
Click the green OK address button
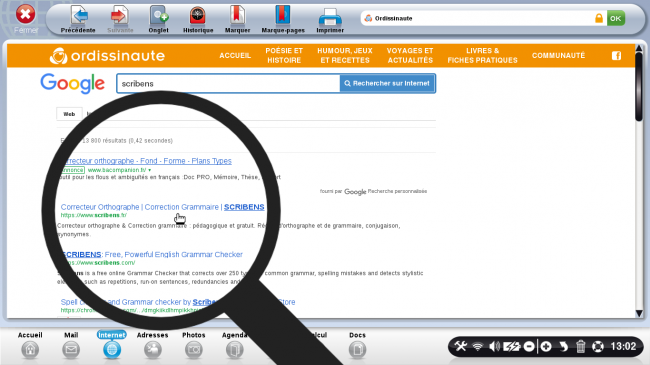(x=616, y=18)
